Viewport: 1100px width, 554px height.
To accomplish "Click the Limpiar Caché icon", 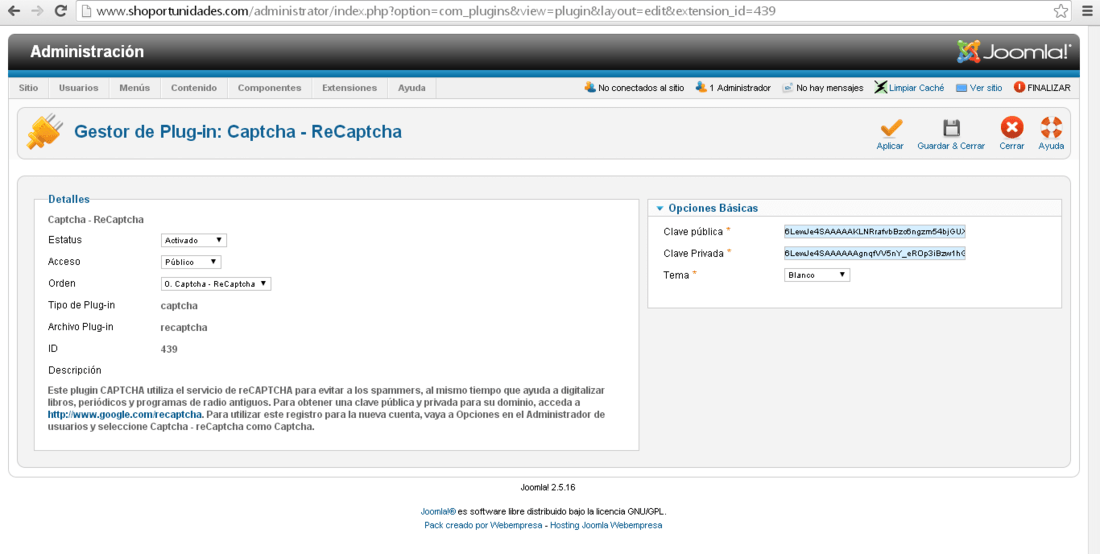I will coord(880,88).
